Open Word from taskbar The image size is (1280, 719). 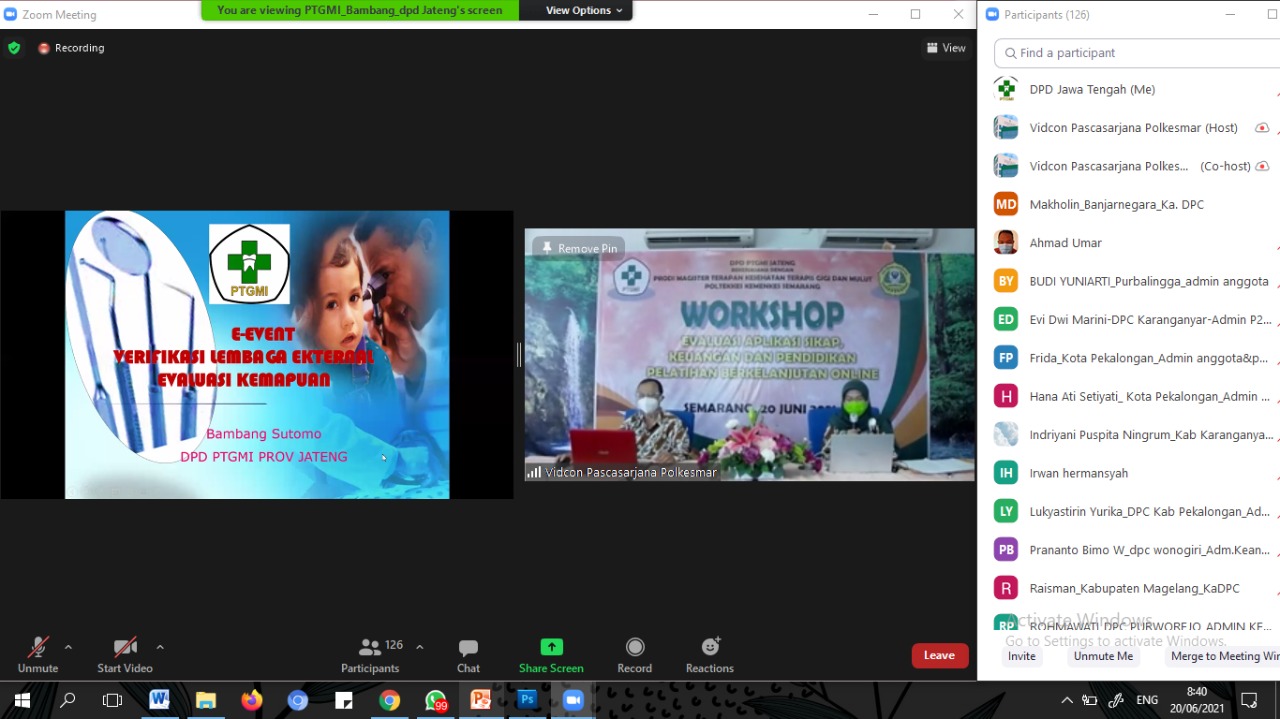(x=159, y=700)
